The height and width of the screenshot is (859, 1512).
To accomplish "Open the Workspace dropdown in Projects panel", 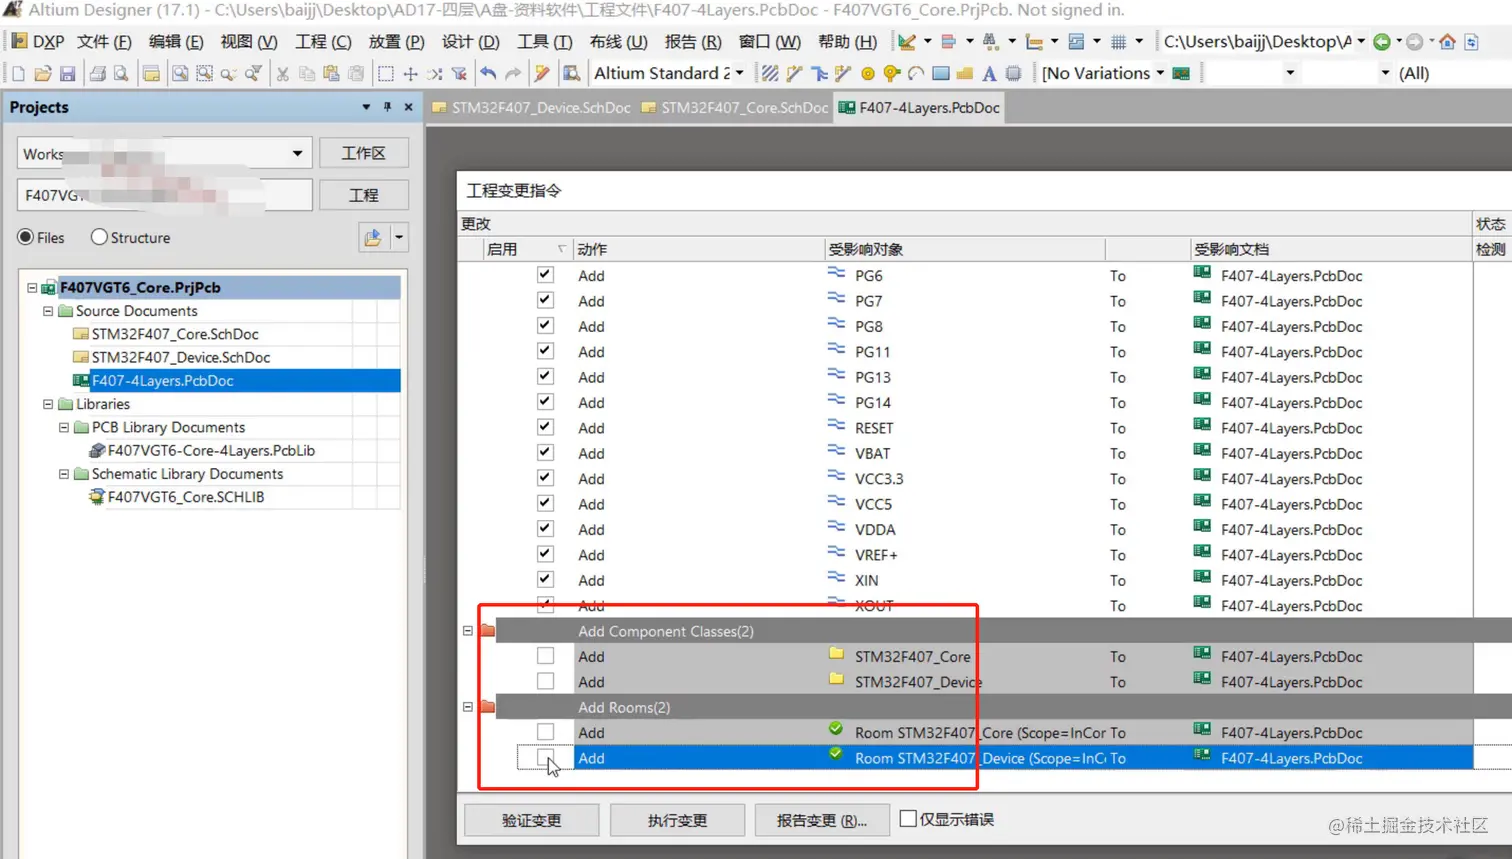I will [x=297, y=153].
